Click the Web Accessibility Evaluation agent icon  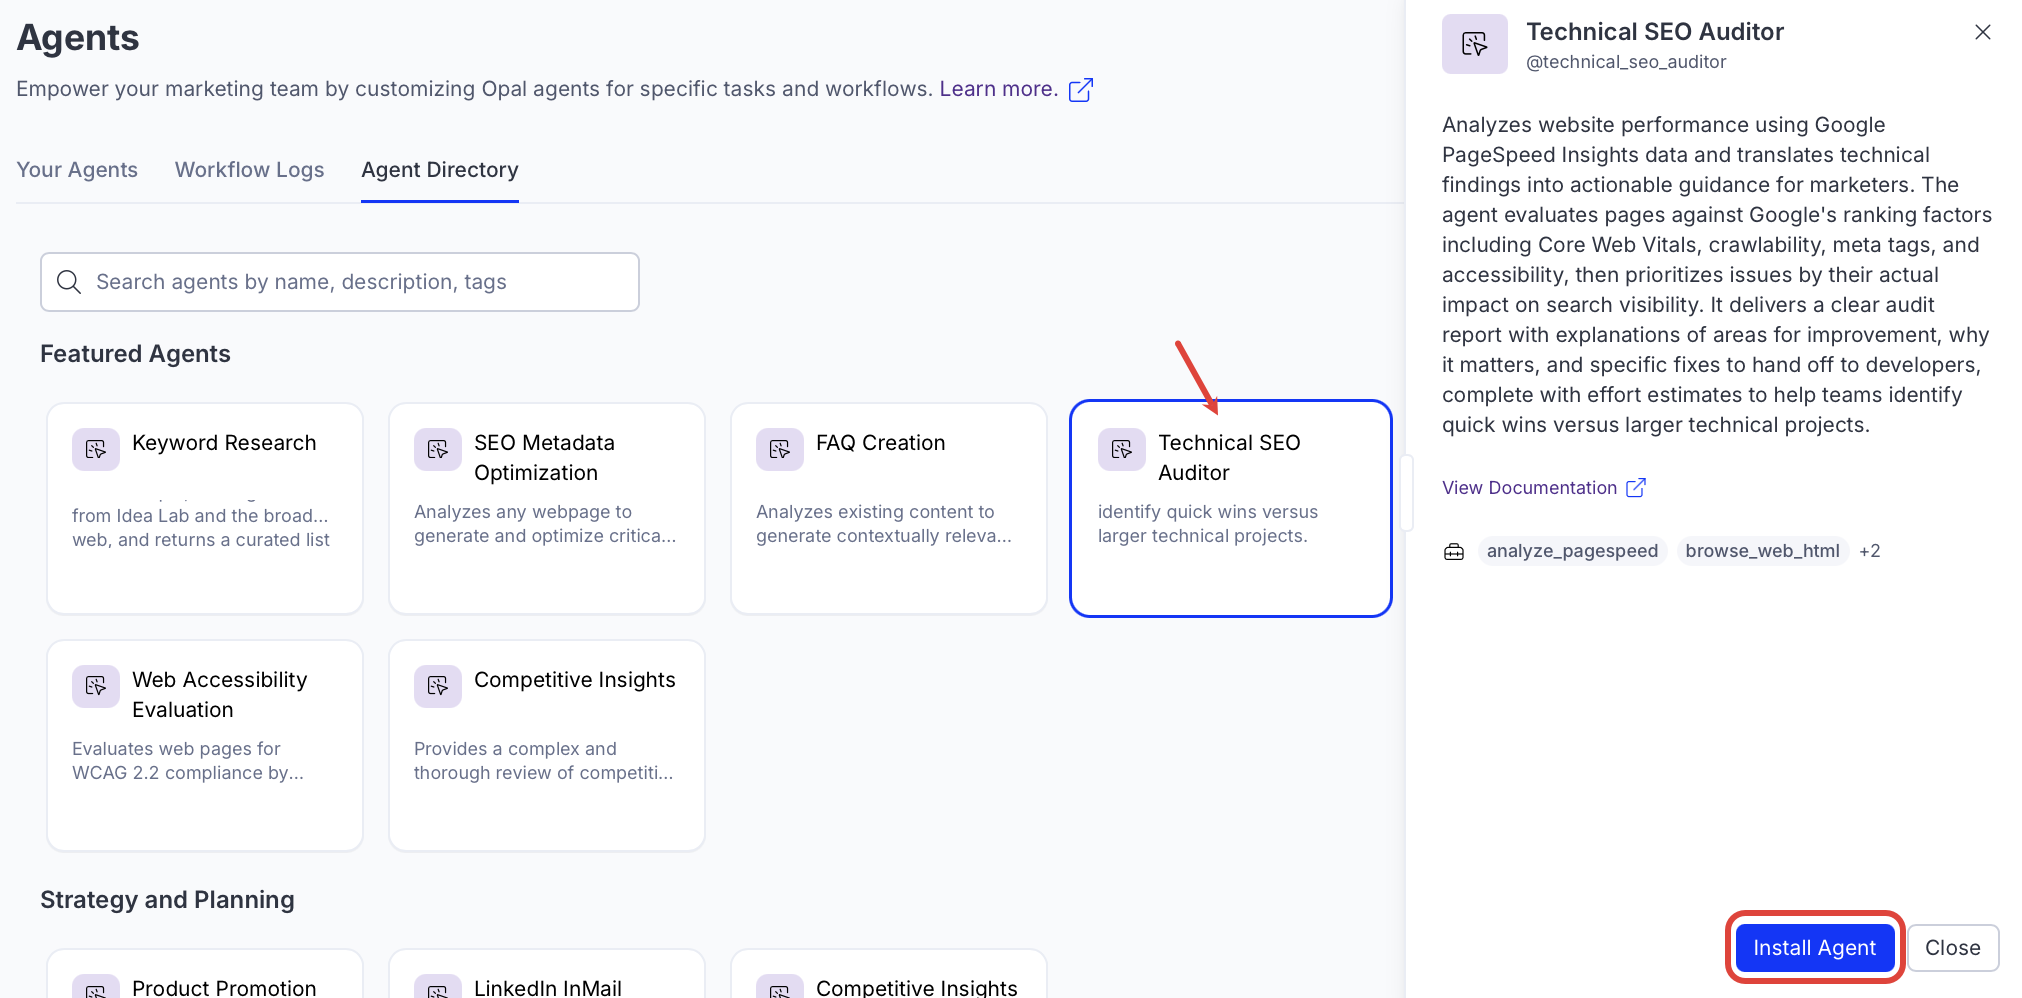(95, 686)
